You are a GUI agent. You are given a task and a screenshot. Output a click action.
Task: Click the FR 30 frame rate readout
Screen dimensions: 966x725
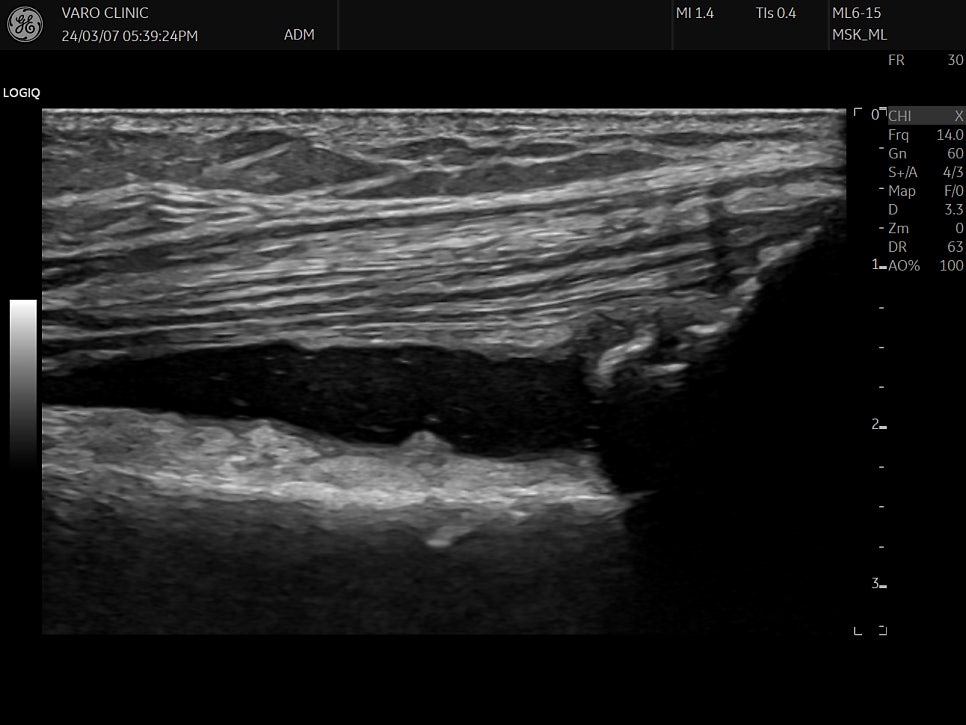tap(925, 60)
